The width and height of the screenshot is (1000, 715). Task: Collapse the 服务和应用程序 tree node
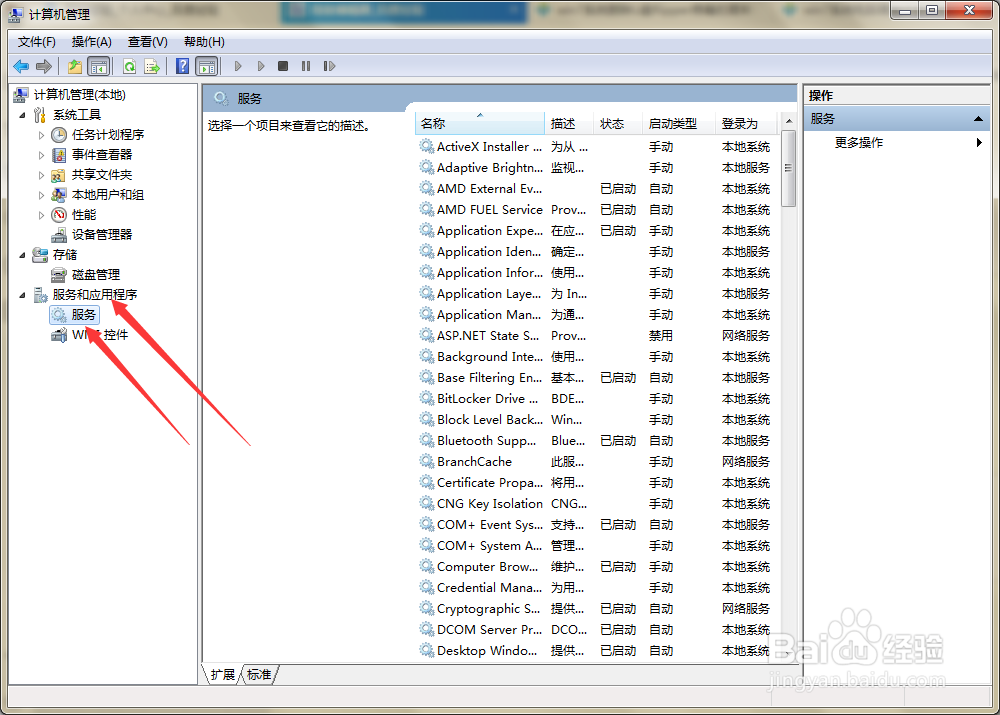(22, 295)
